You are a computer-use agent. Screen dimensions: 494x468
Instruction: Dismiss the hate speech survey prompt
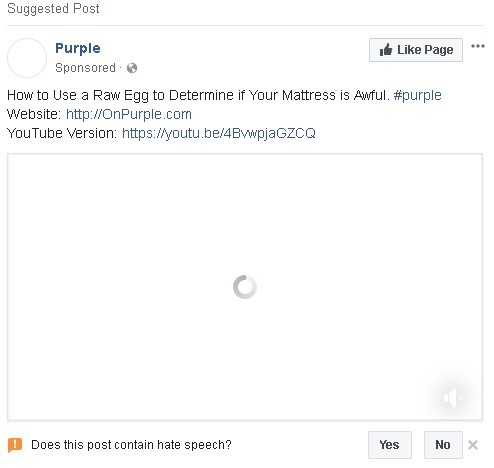(x=473, y=445)
